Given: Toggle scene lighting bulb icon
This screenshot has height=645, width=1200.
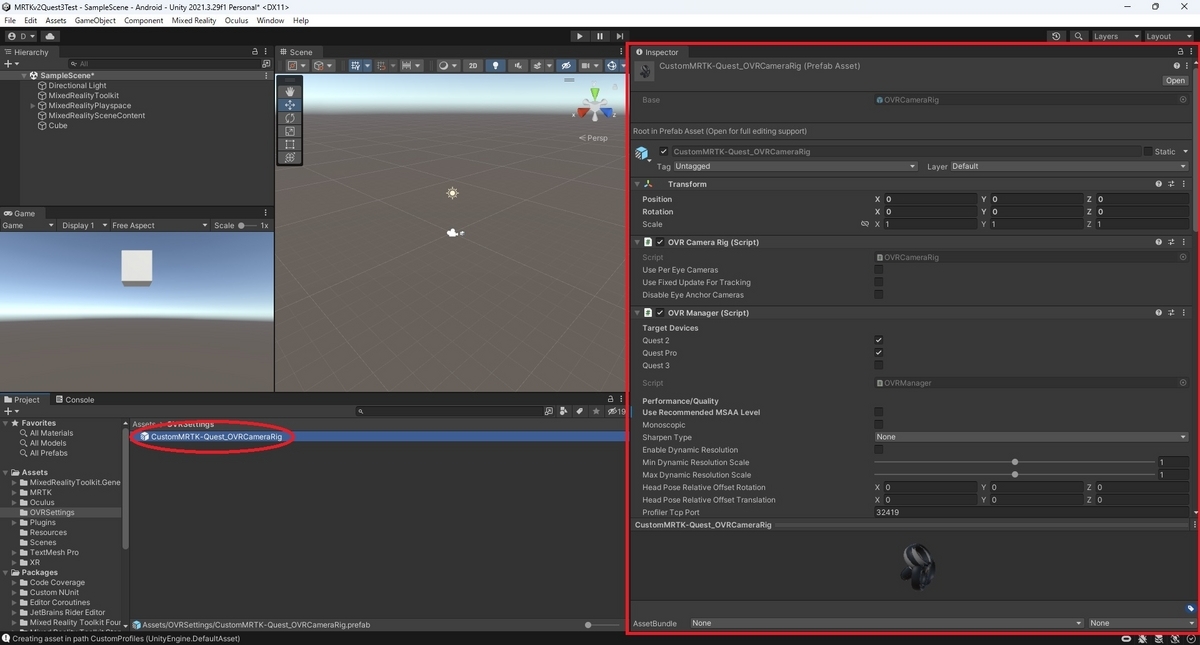Looking at the screenshot, I should pyautogui.click(x=495, y=66).
